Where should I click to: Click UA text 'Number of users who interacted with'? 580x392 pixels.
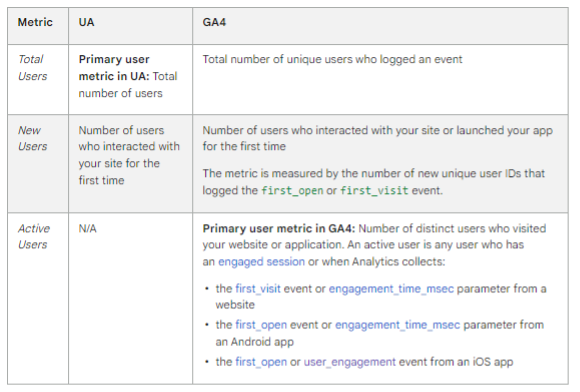click(x=129, y=138)
